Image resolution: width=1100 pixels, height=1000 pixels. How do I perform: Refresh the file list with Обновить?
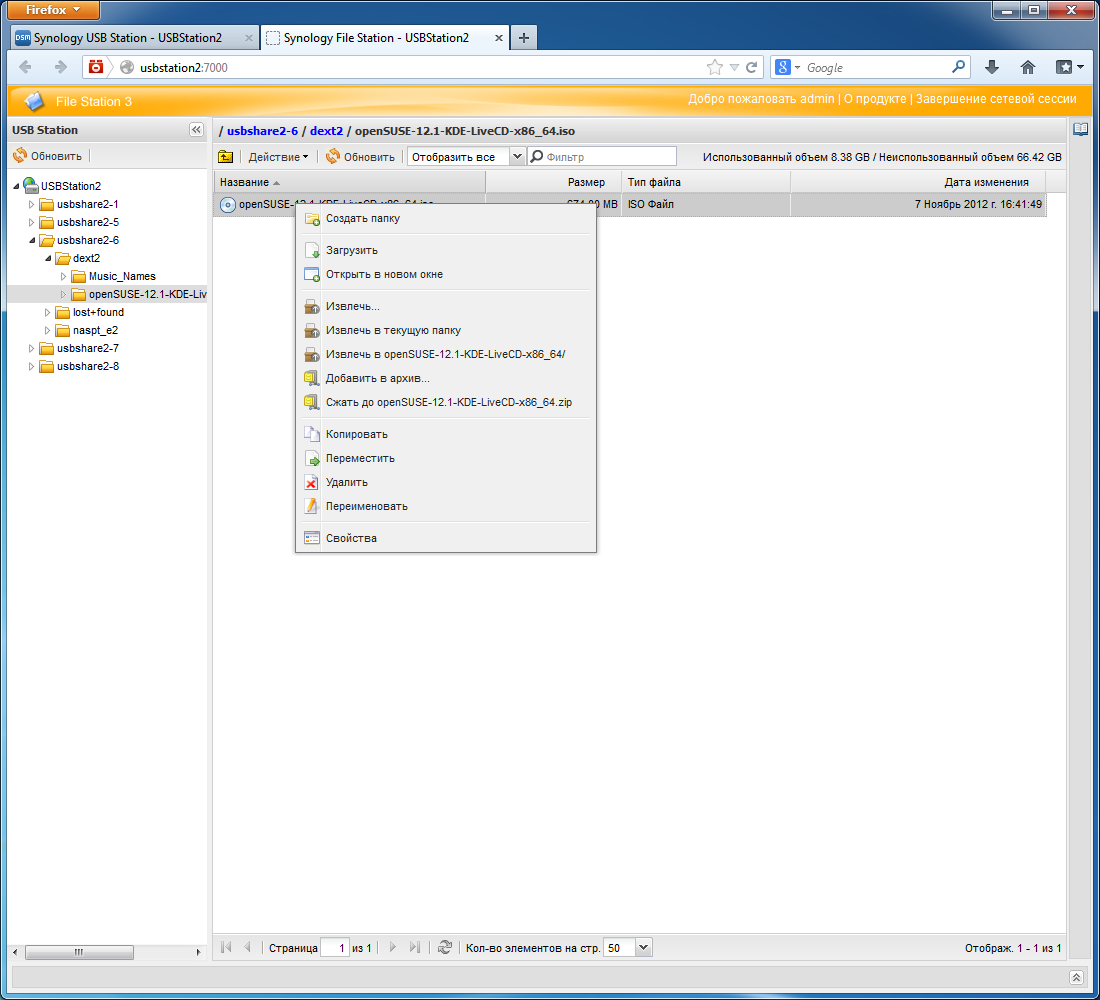click(361, 156)
